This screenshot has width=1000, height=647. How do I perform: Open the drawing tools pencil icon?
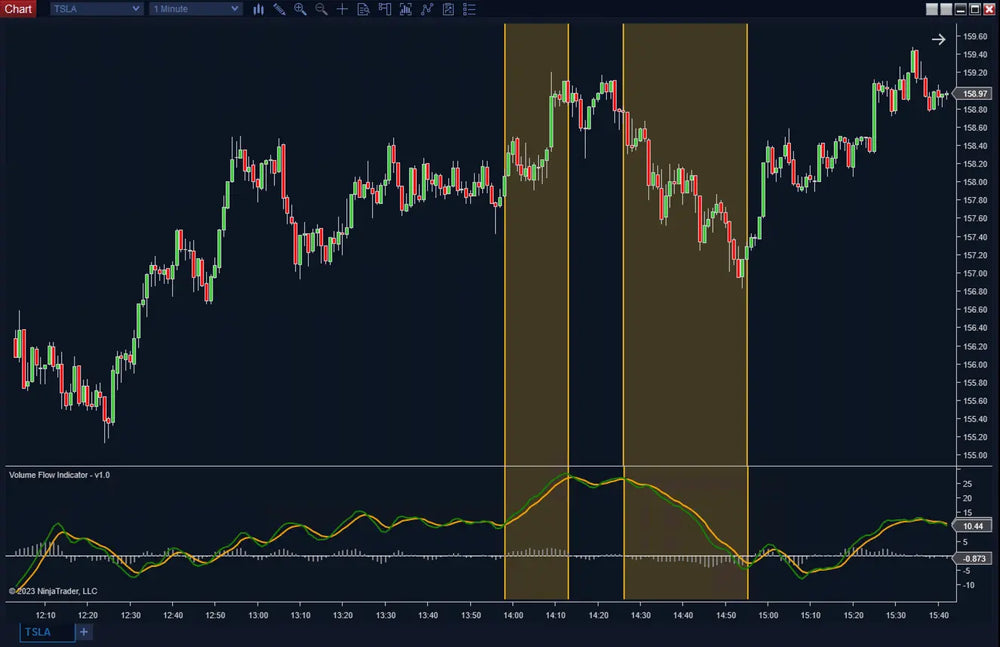tap(279, 9)
